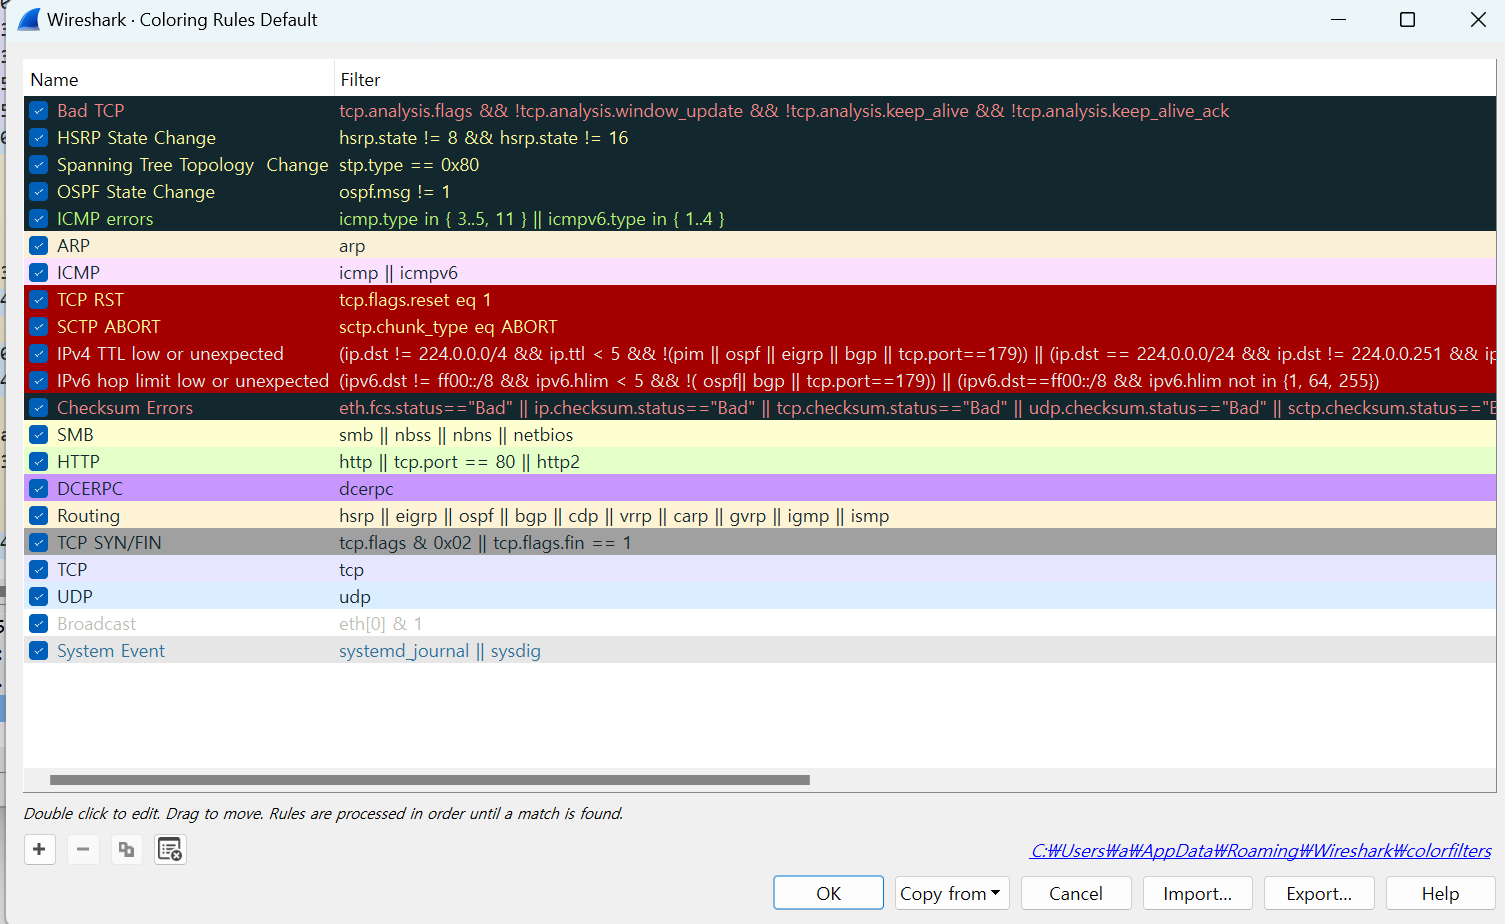
Task: Click OK to apply coloring rules
Action: (x=828, y=893)
